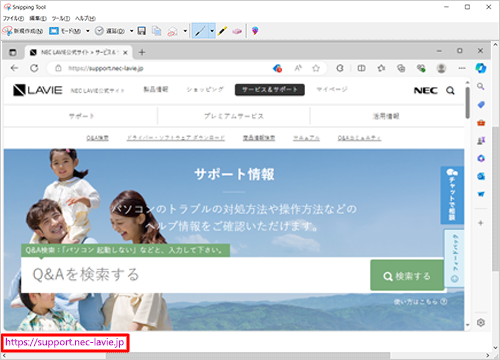The image size is (500, 360).
Task: Open the split screen icon
Action: click(361, 68)
